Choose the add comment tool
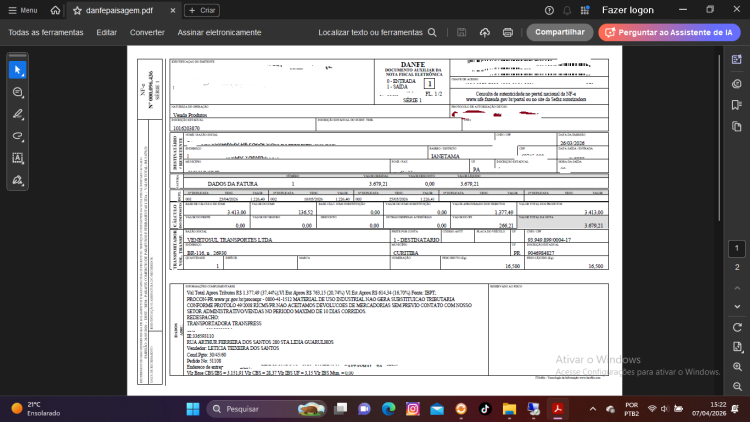 pos(18,92)
